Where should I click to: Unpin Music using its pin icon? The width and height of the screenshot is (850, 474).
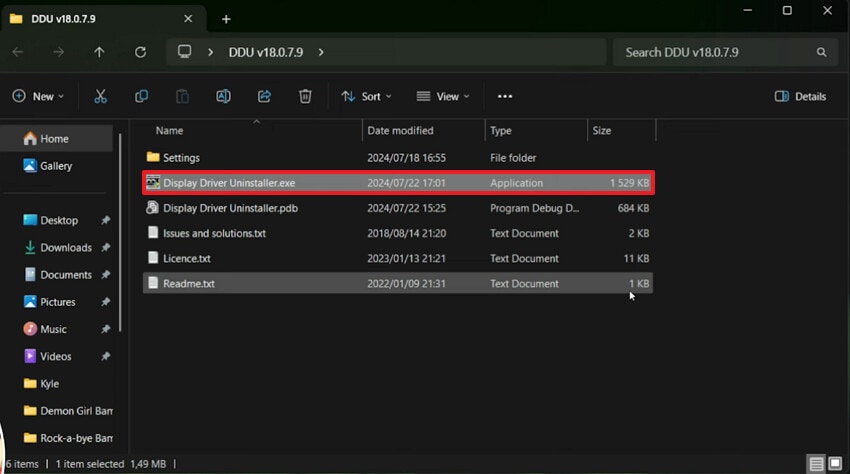point(106,329)
